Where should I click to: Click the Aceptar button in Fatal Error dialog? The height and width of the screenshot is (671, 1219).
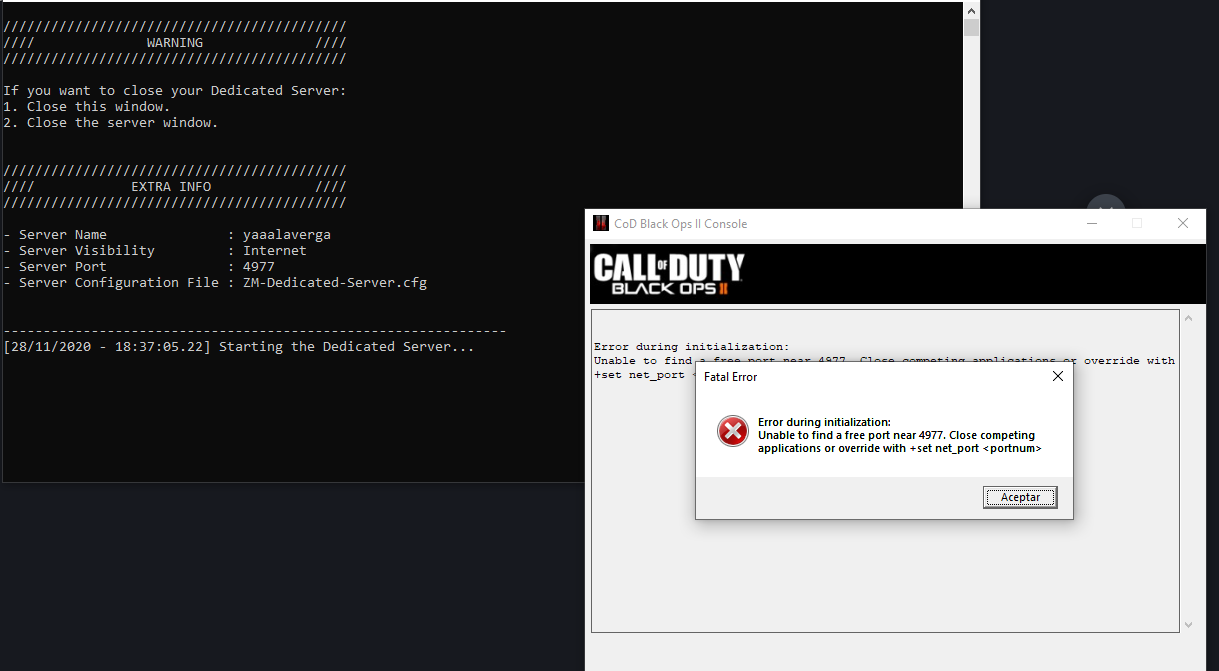click(1020, 497)
